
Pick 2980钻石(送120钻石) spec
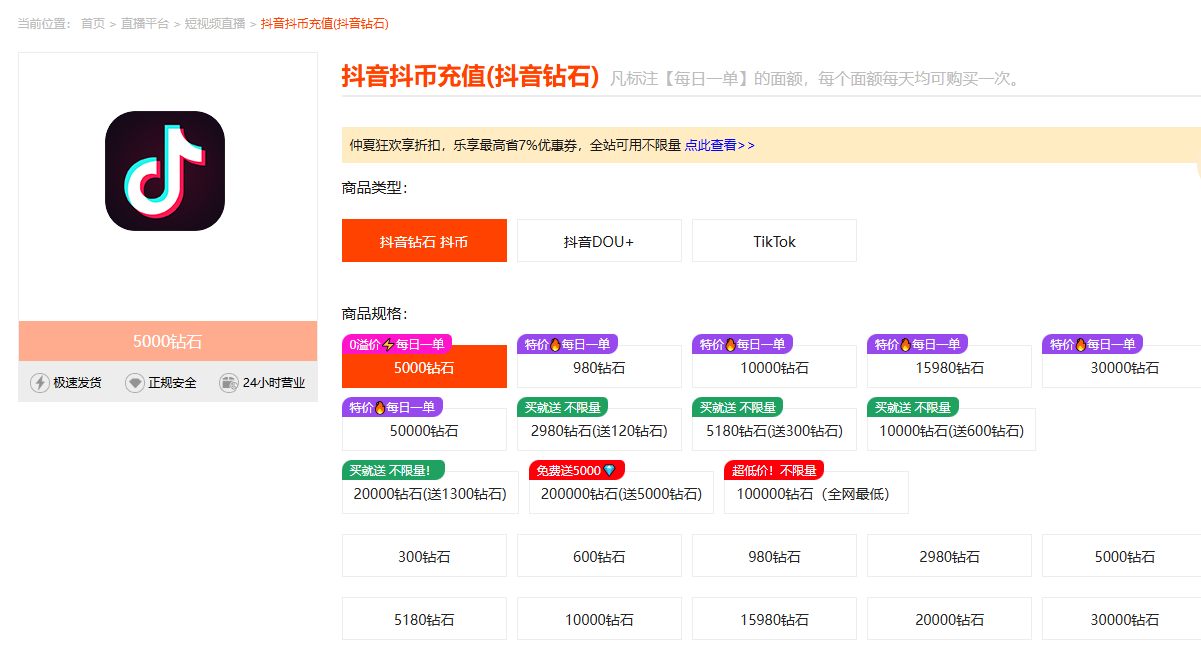click(599, 430)
